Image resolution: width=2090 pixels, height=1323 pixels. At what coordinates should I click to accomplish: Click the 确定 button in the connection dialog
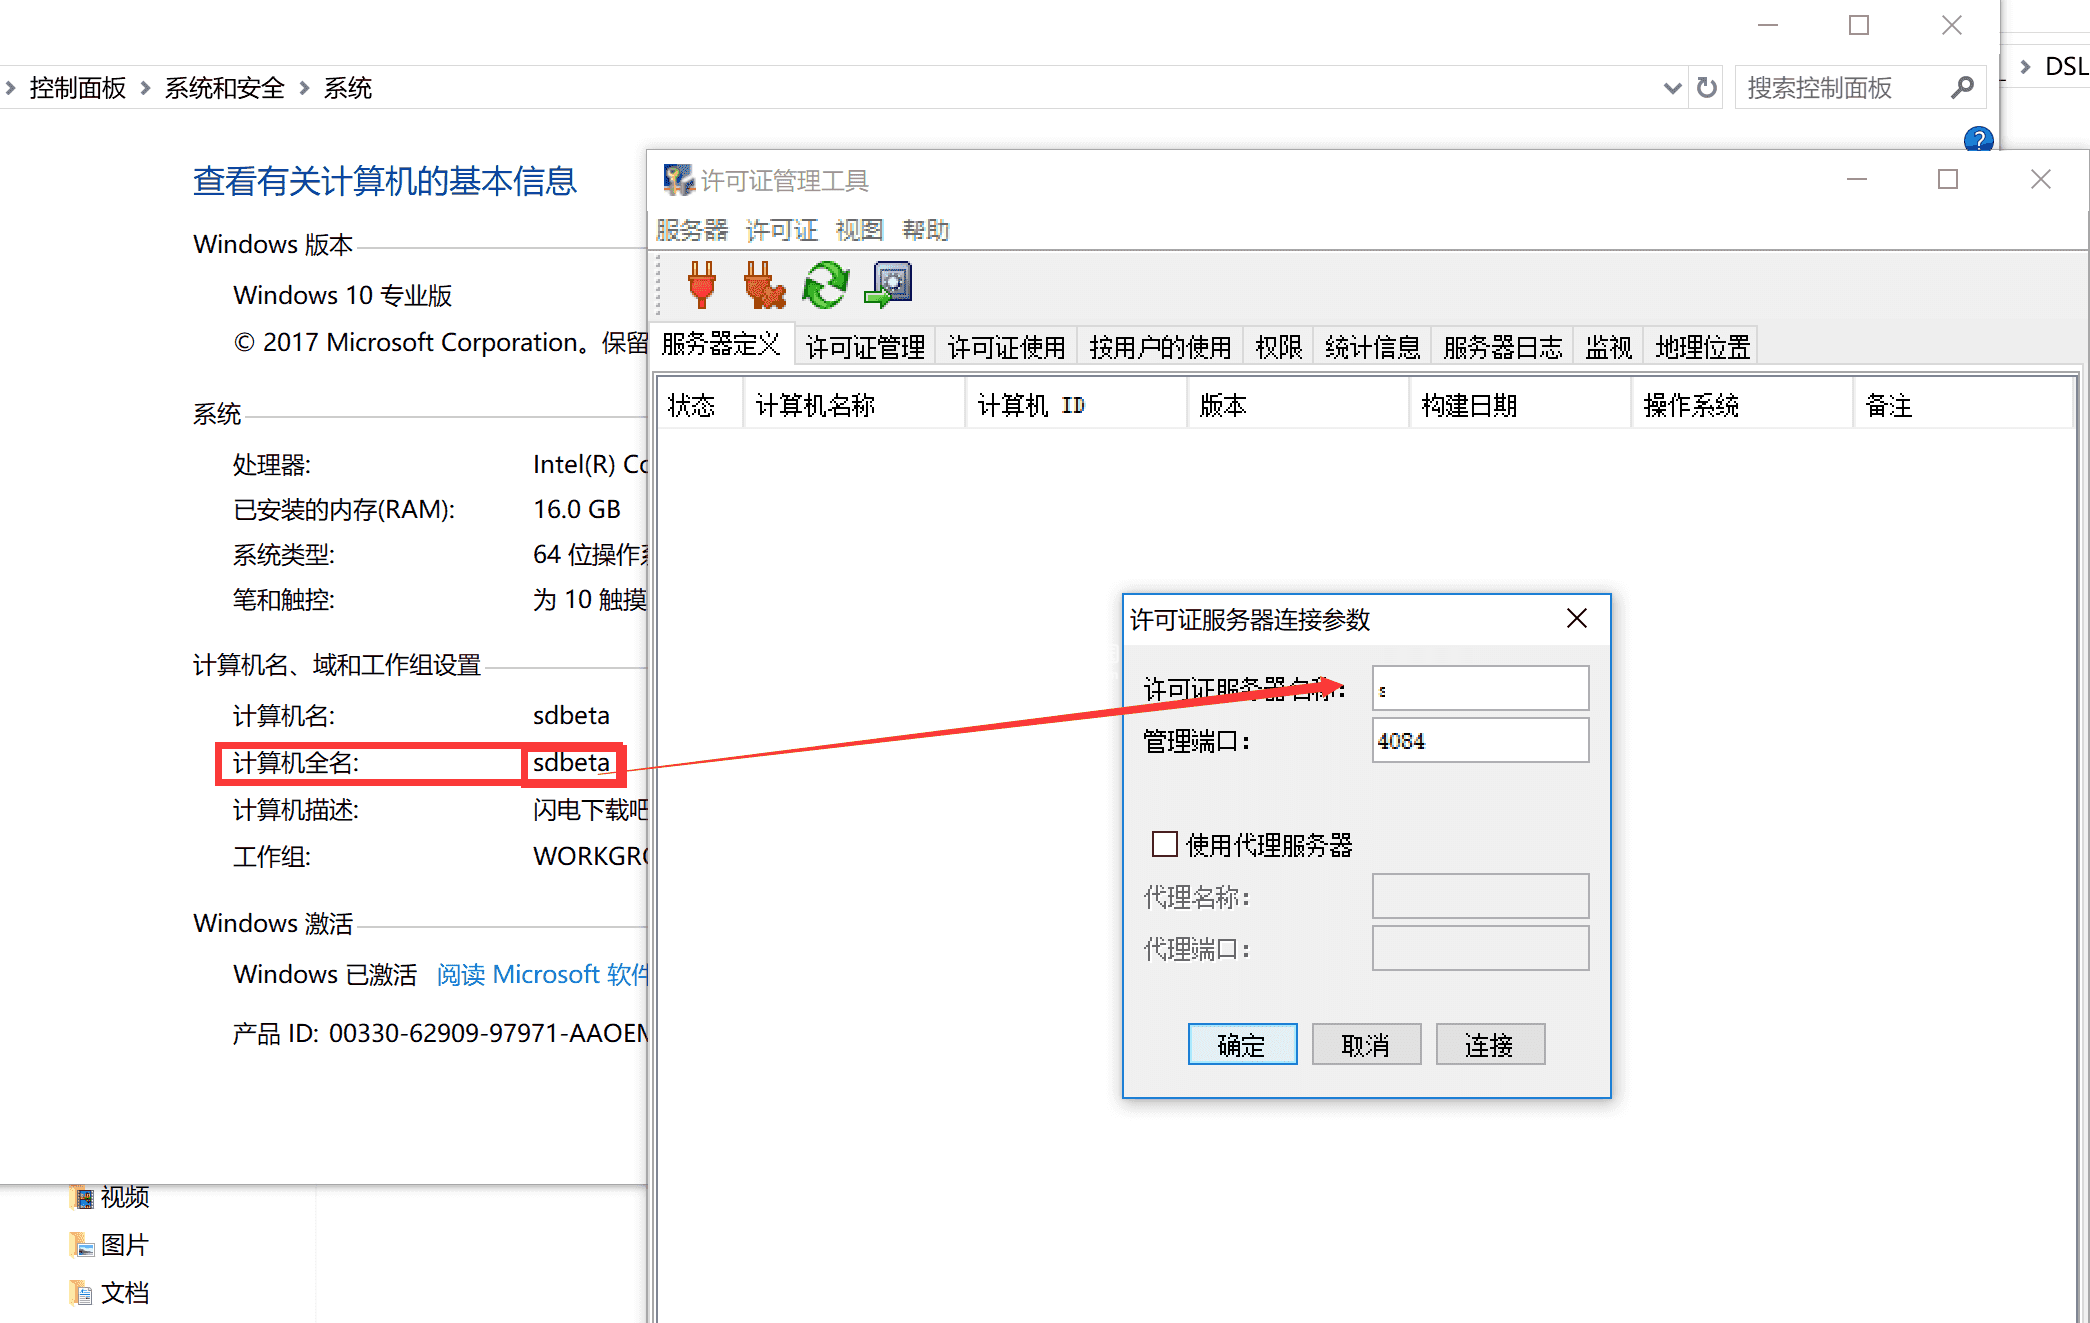1242,1044
